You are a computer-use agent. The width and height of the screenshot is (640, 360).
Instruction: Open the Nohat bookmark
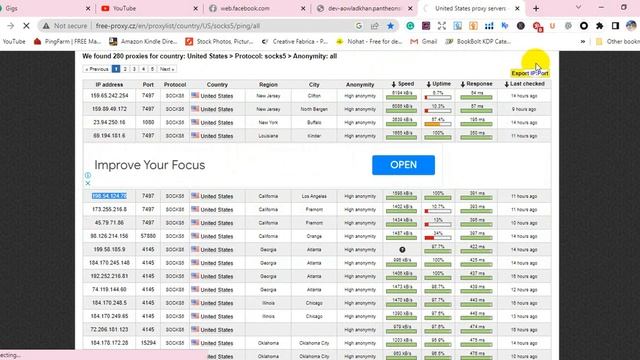369,41
